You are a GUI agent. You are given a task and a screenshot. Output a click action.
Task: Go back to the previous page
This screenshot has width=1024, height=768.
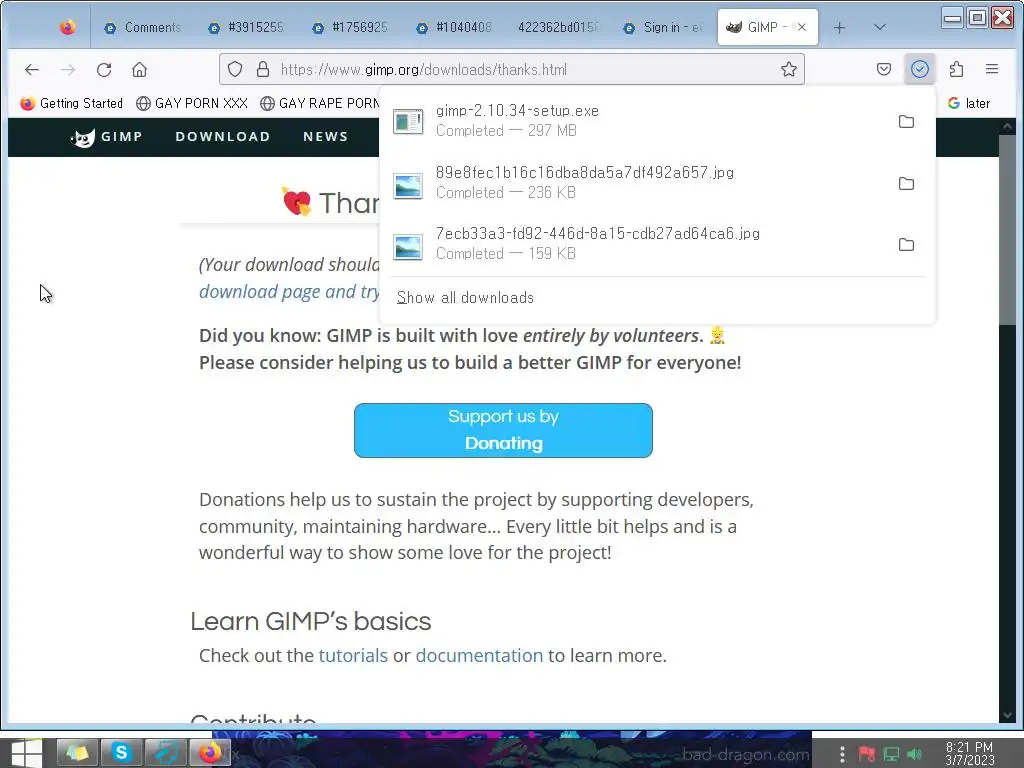tap(31, 69)
